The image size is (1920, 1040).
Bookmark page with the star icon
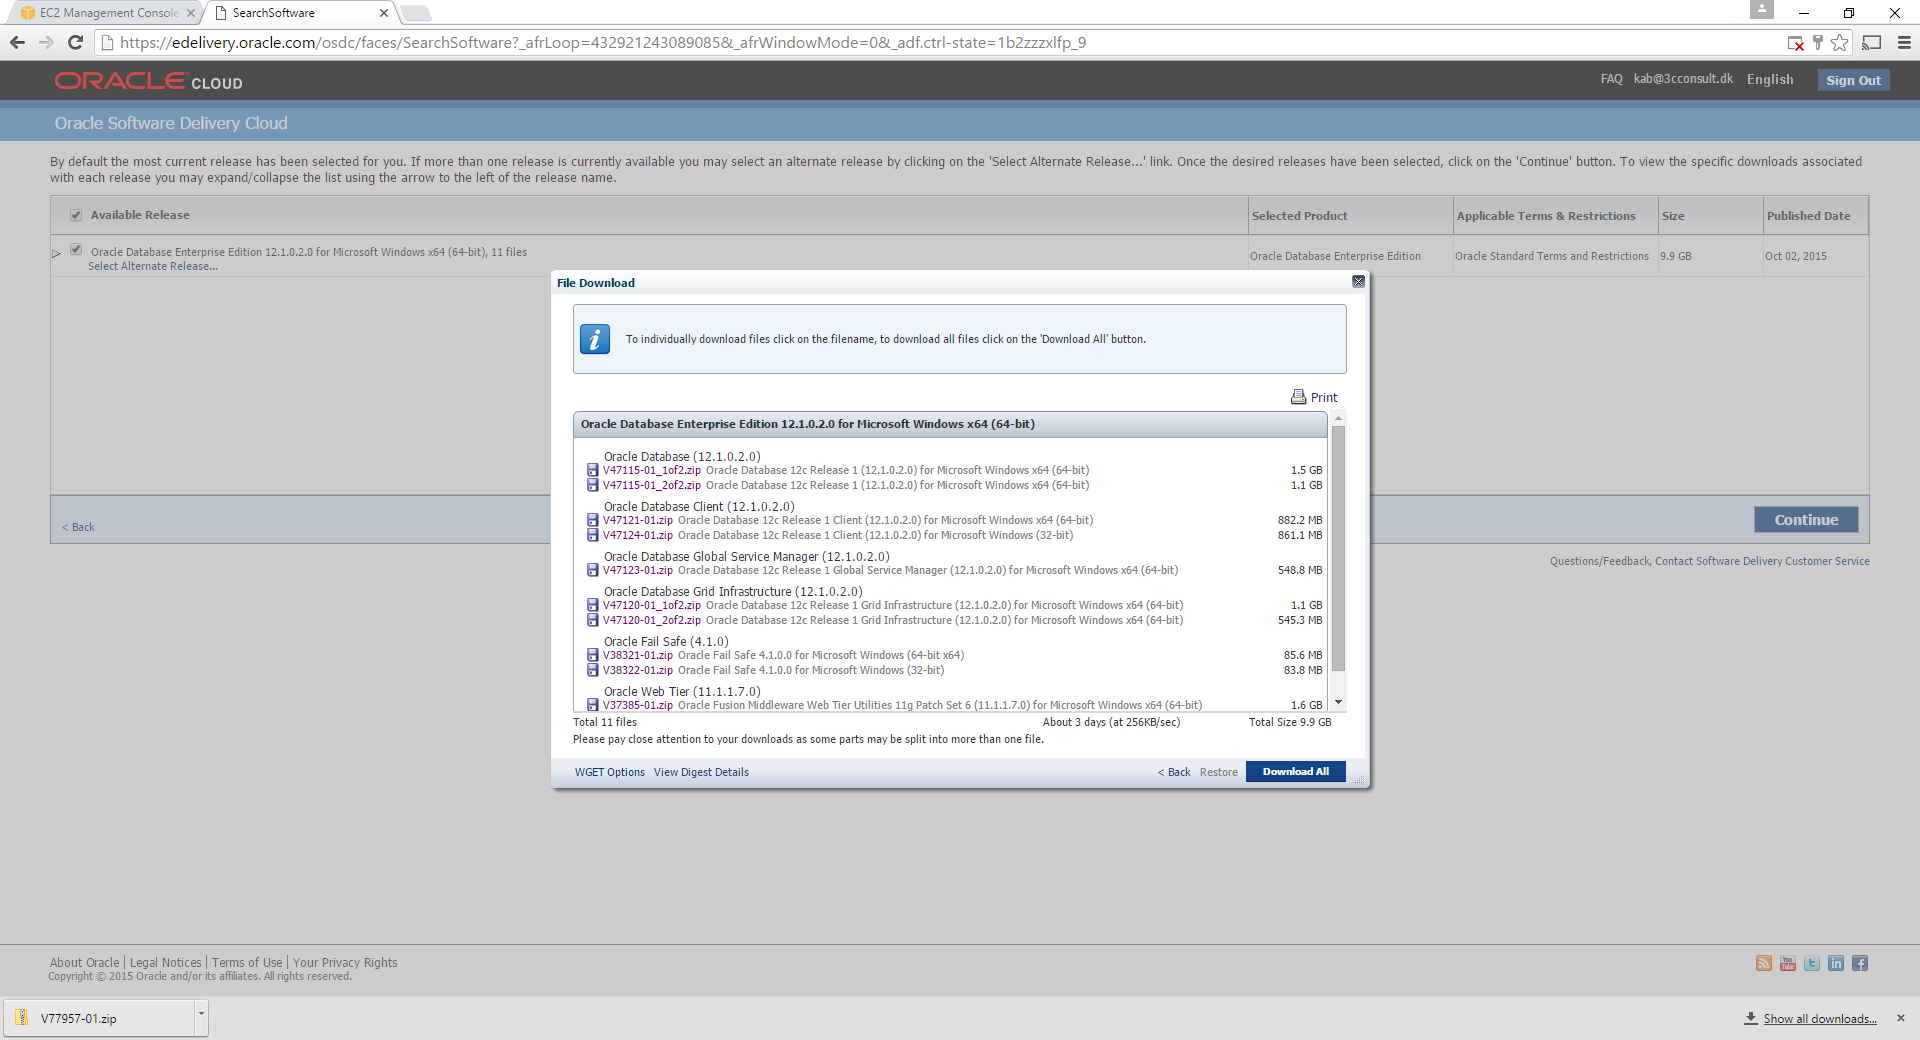click(x=1840, y=43)
